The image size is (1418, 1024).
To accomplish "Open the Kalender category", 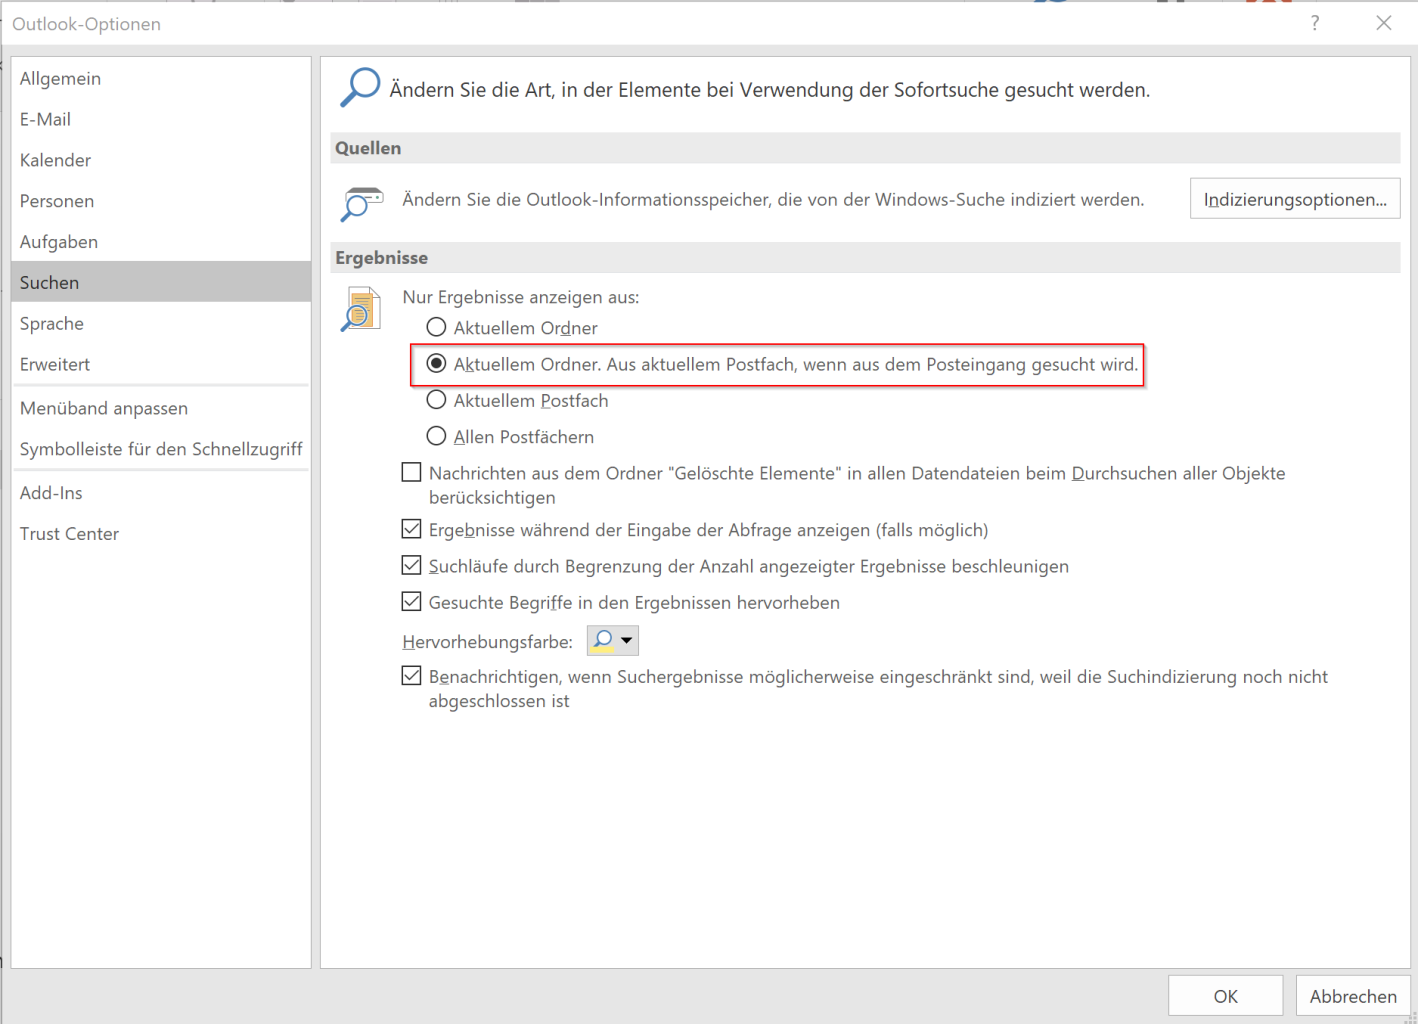I will [x=161, y=160].
